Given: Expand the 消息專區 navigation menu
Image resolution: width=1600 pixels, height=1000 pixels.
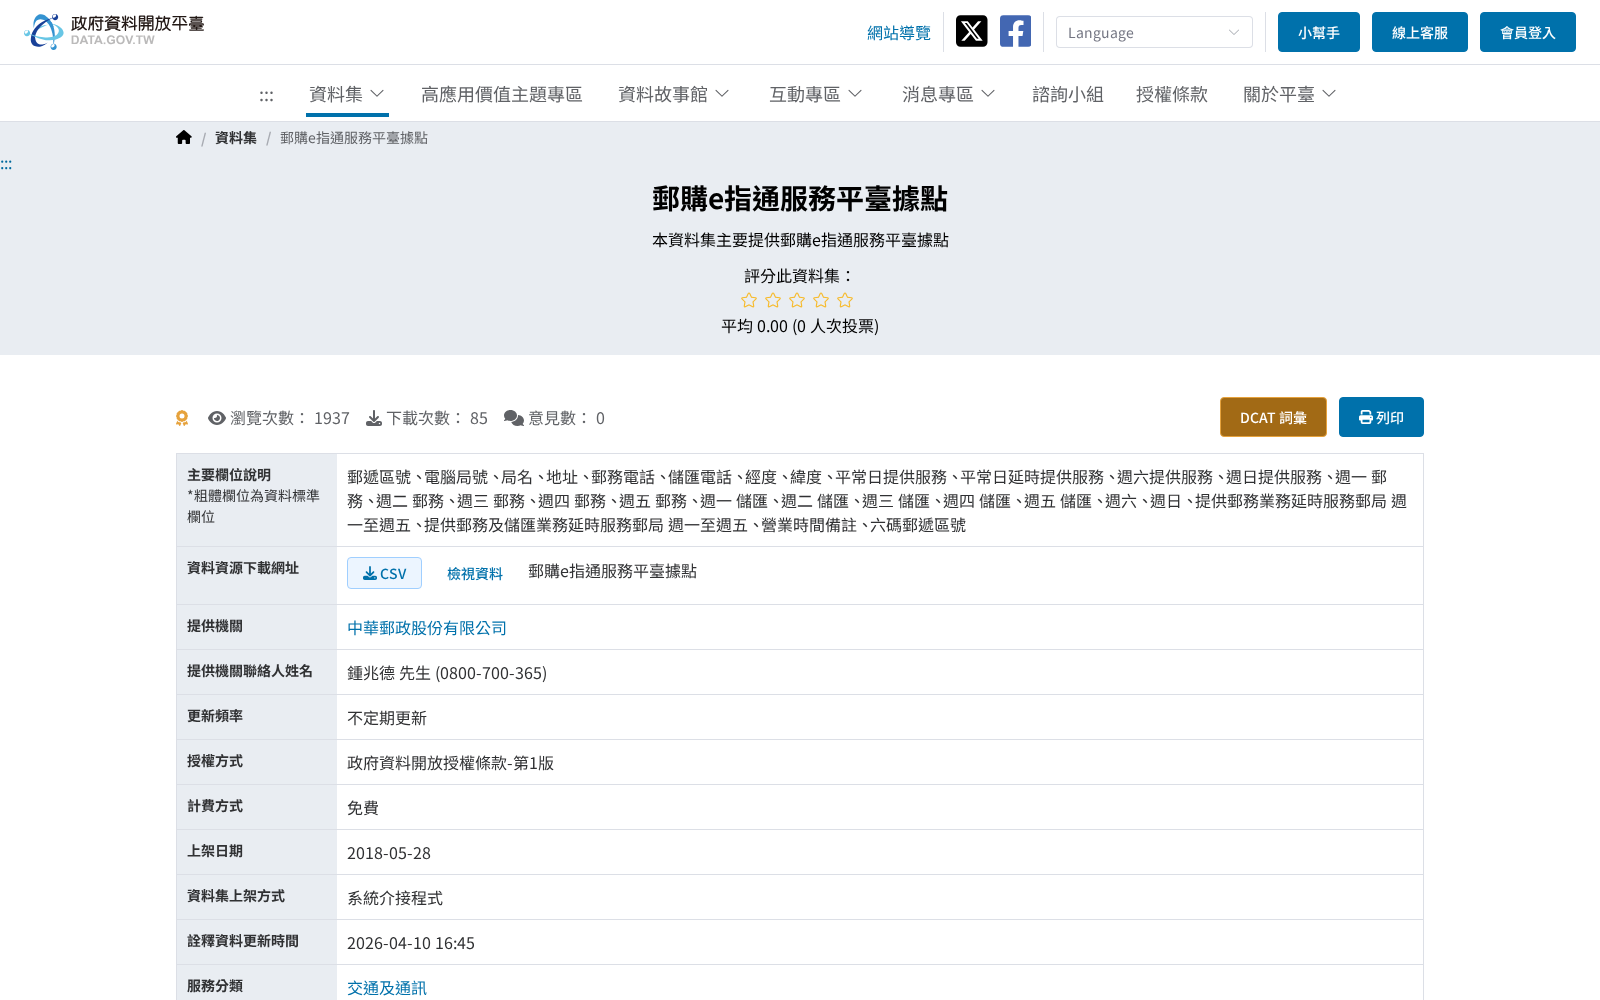Looking at the screenshot, I should [949, 94].
